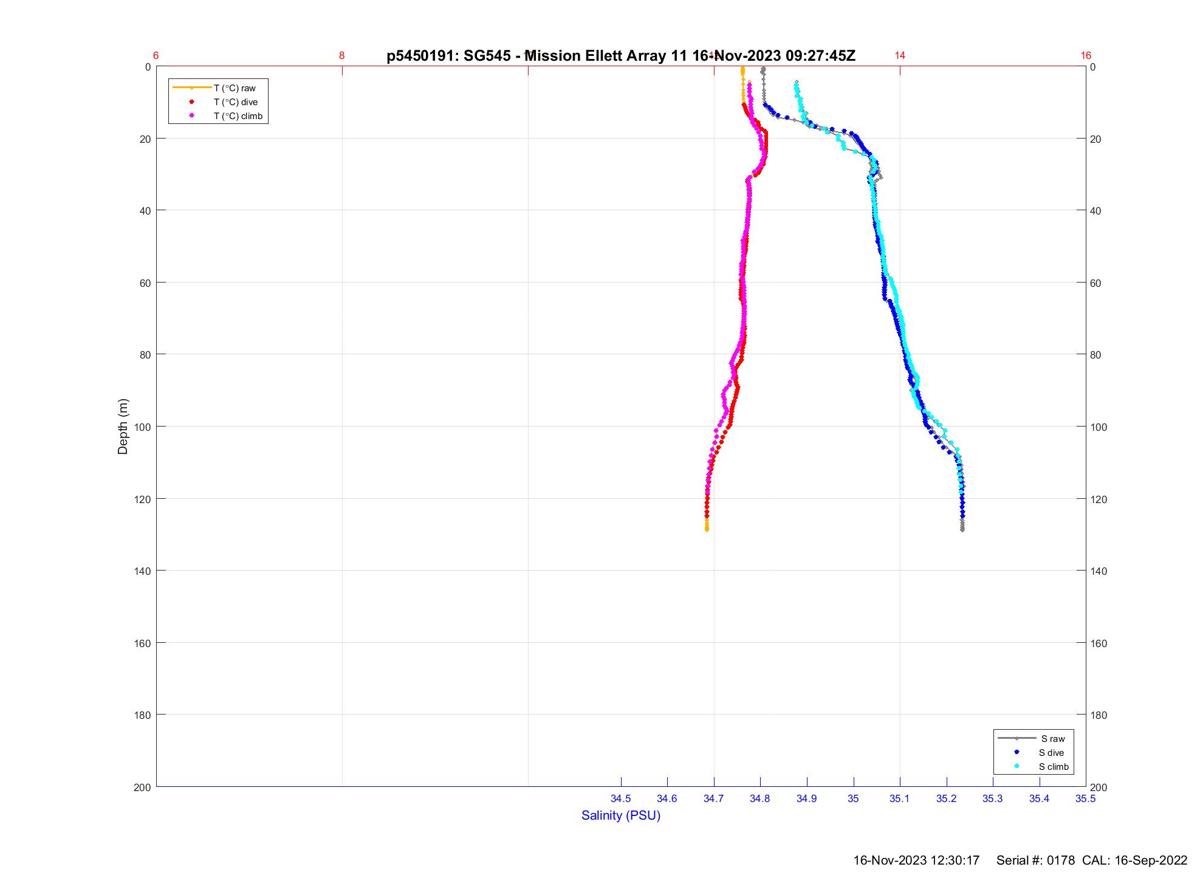Image resolution: width=1200 pixels, height=885 pixels.
Task: Click 'Serial #: 0178' footer text
Action: (1035, 860)
